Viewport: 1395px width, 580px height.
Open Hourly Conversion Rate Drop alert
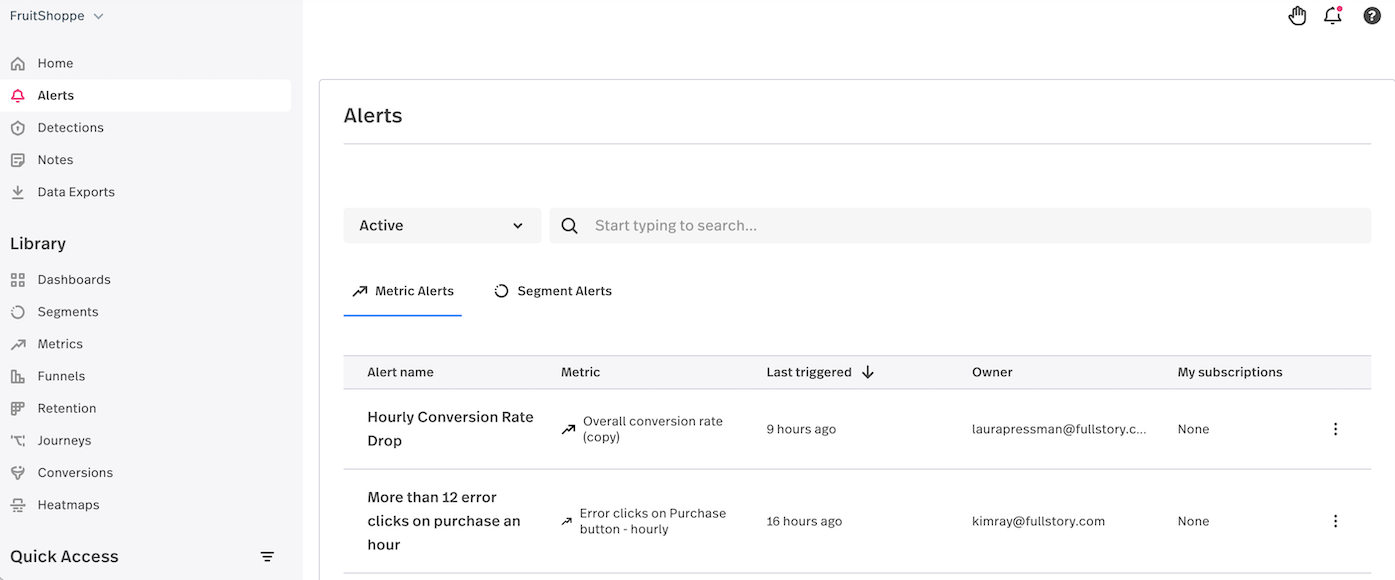coord(450,429)
